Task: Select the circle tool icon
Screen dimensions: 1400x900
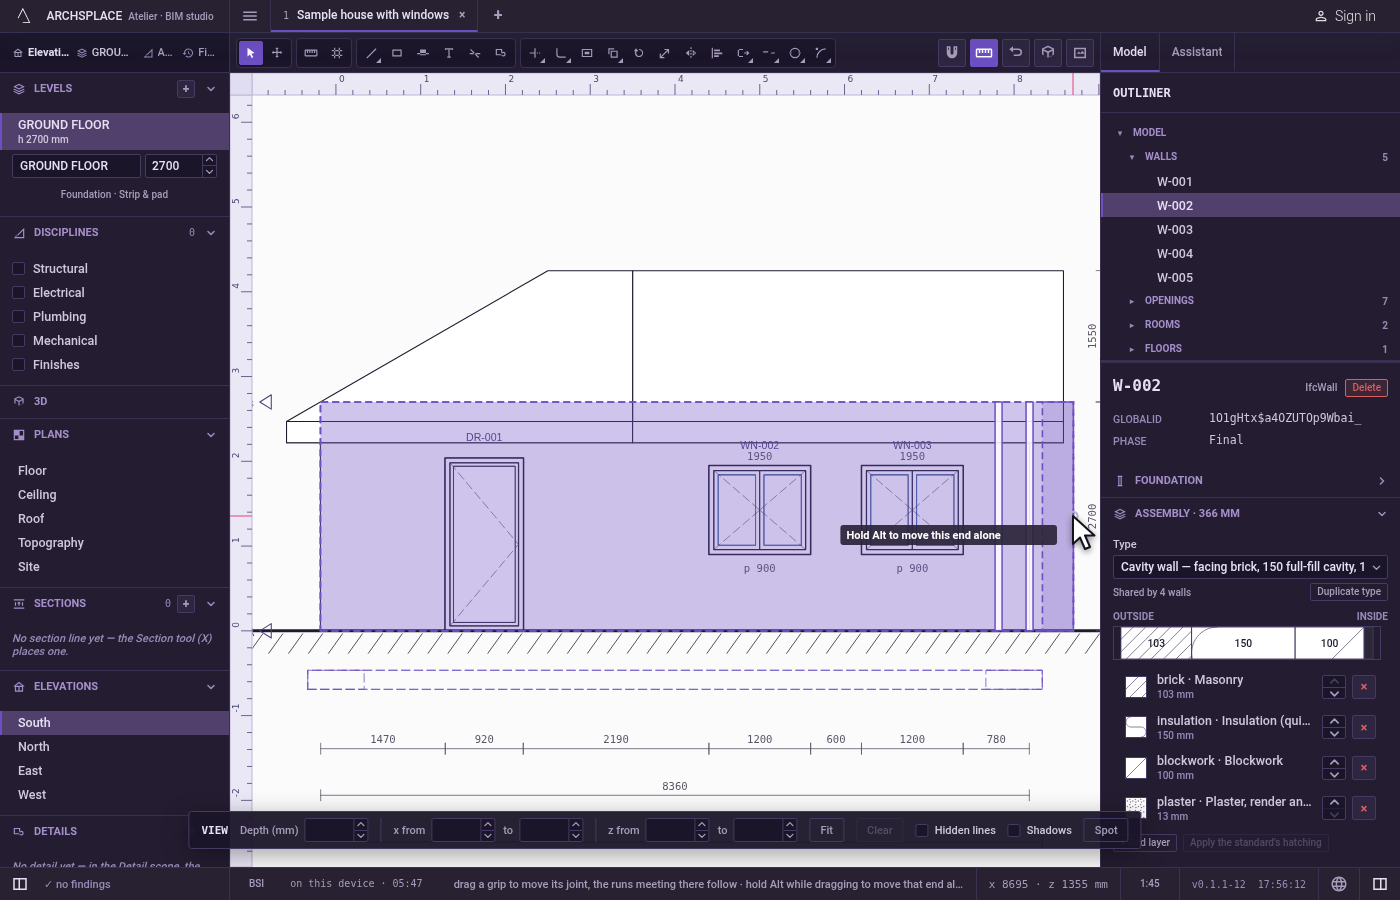Action: [796, 53]
